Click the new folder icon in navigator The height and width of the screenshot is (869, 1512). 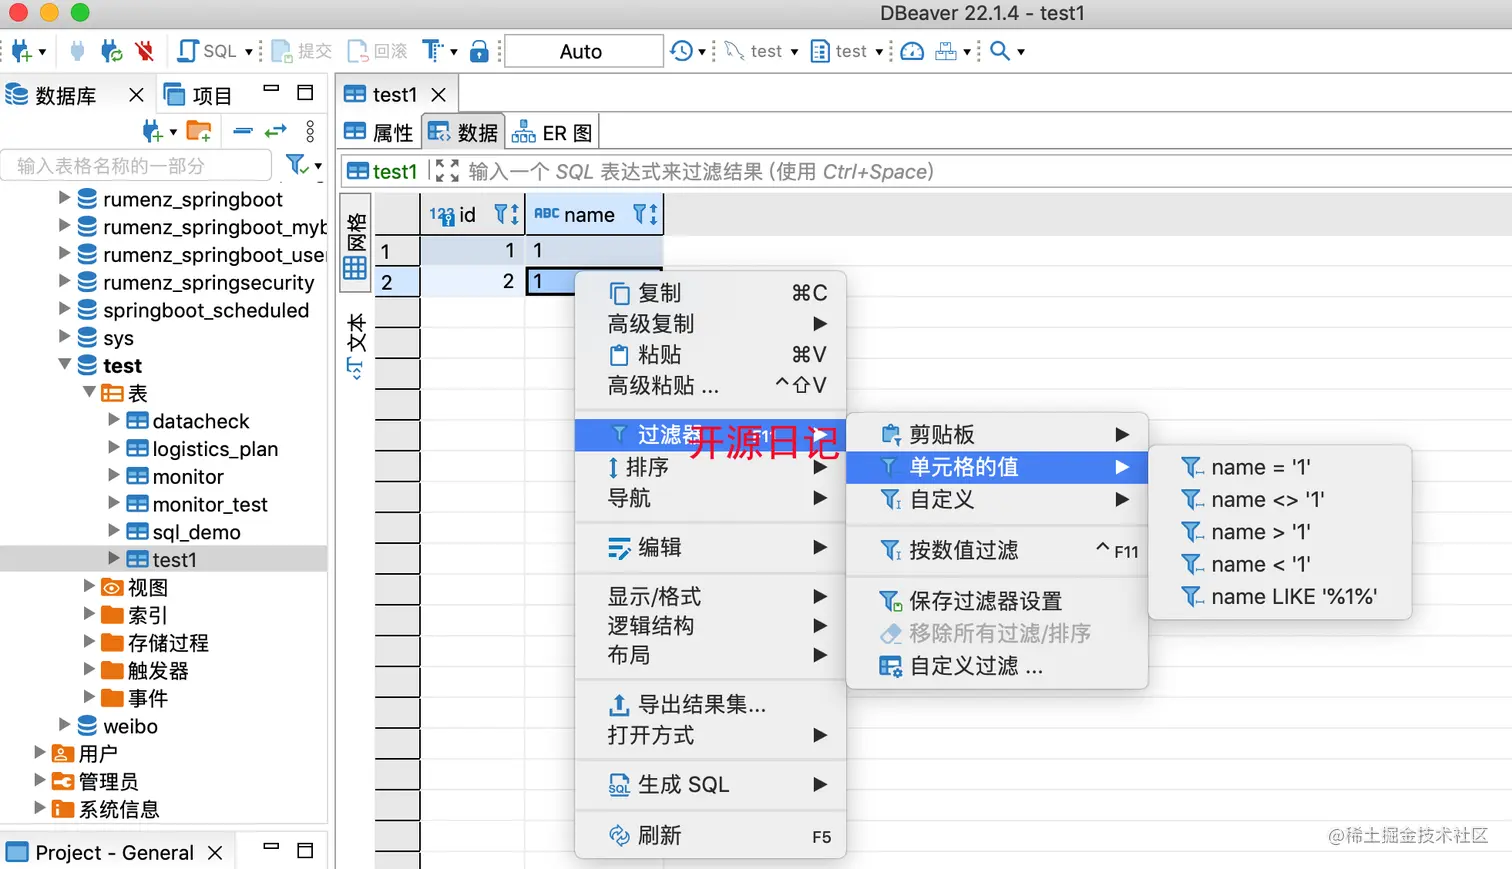point(199,131)
